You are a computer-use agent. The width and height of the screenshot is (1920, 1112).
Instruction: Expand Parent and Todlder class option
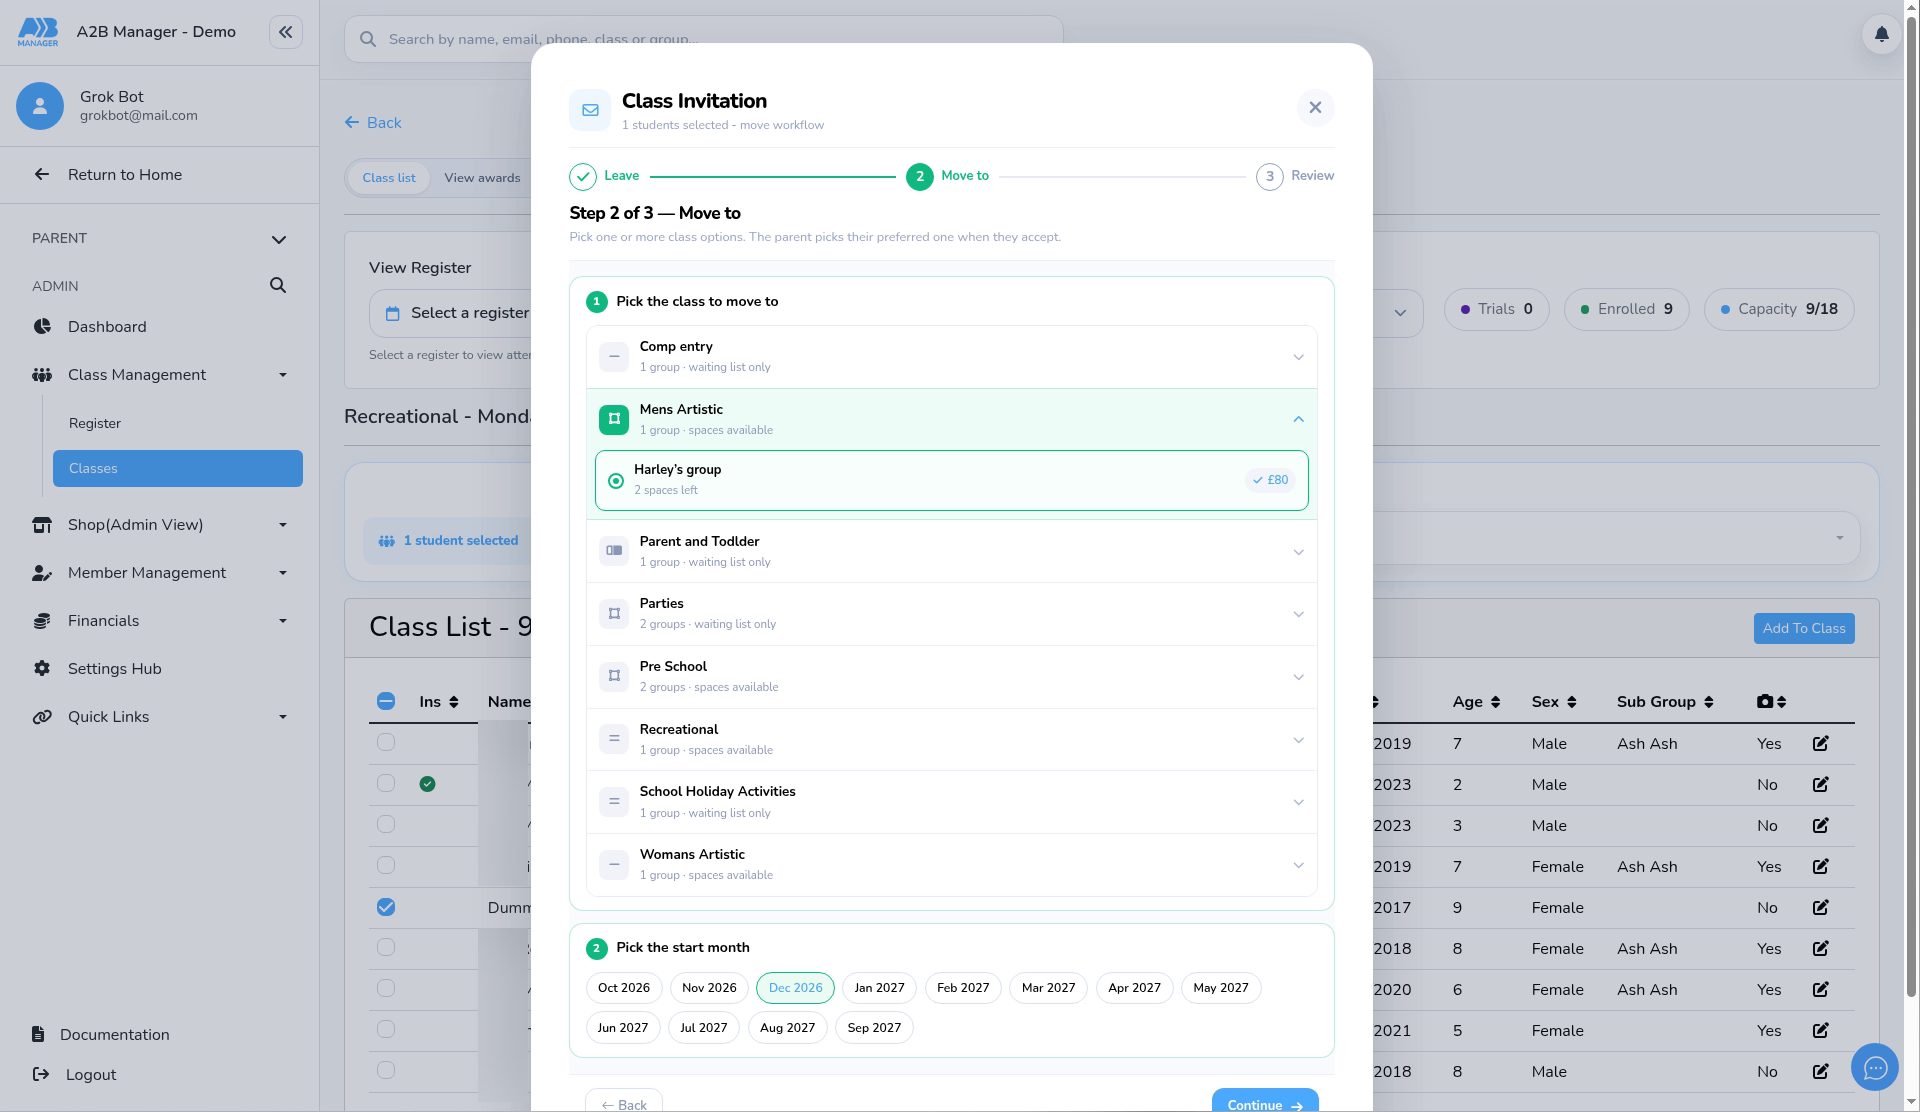point(951,551)
